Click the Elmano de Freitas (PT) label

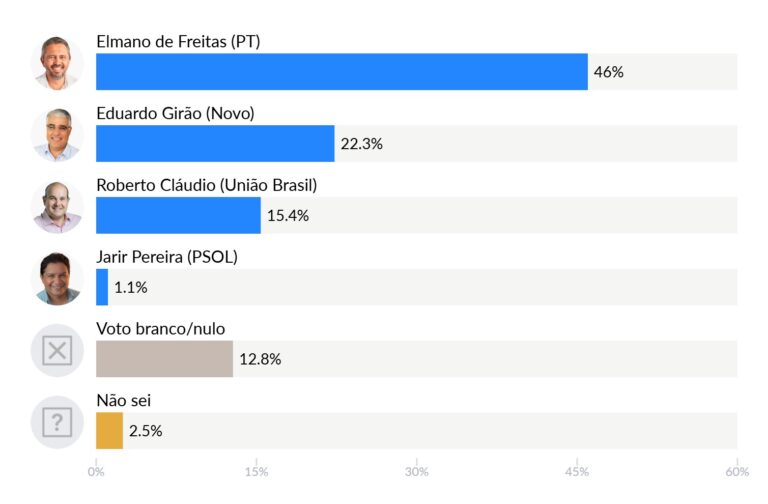click(x=178, y=42)
